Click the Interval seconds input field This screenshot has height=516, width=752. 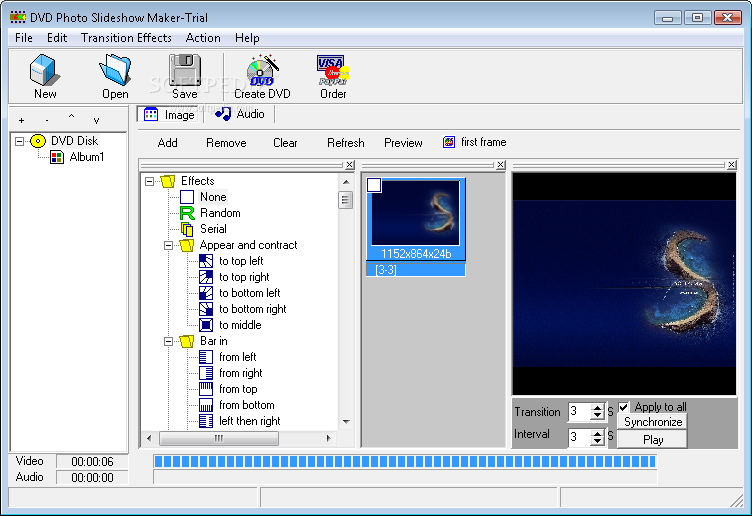pyautogui.click(x=580, y=437)
